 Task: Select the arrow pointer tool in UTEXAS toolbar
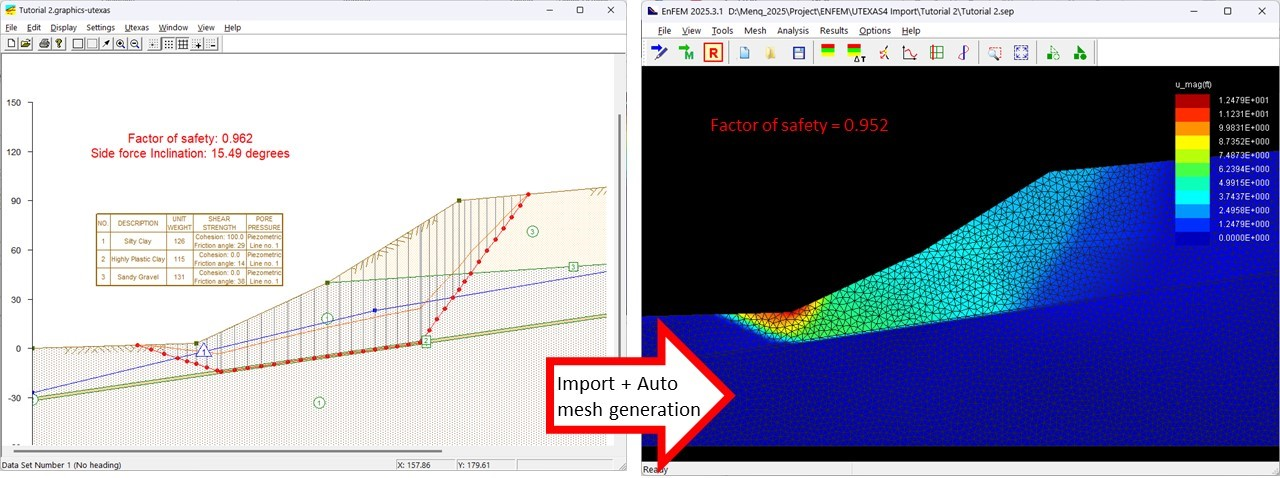[x=106, y=44]
